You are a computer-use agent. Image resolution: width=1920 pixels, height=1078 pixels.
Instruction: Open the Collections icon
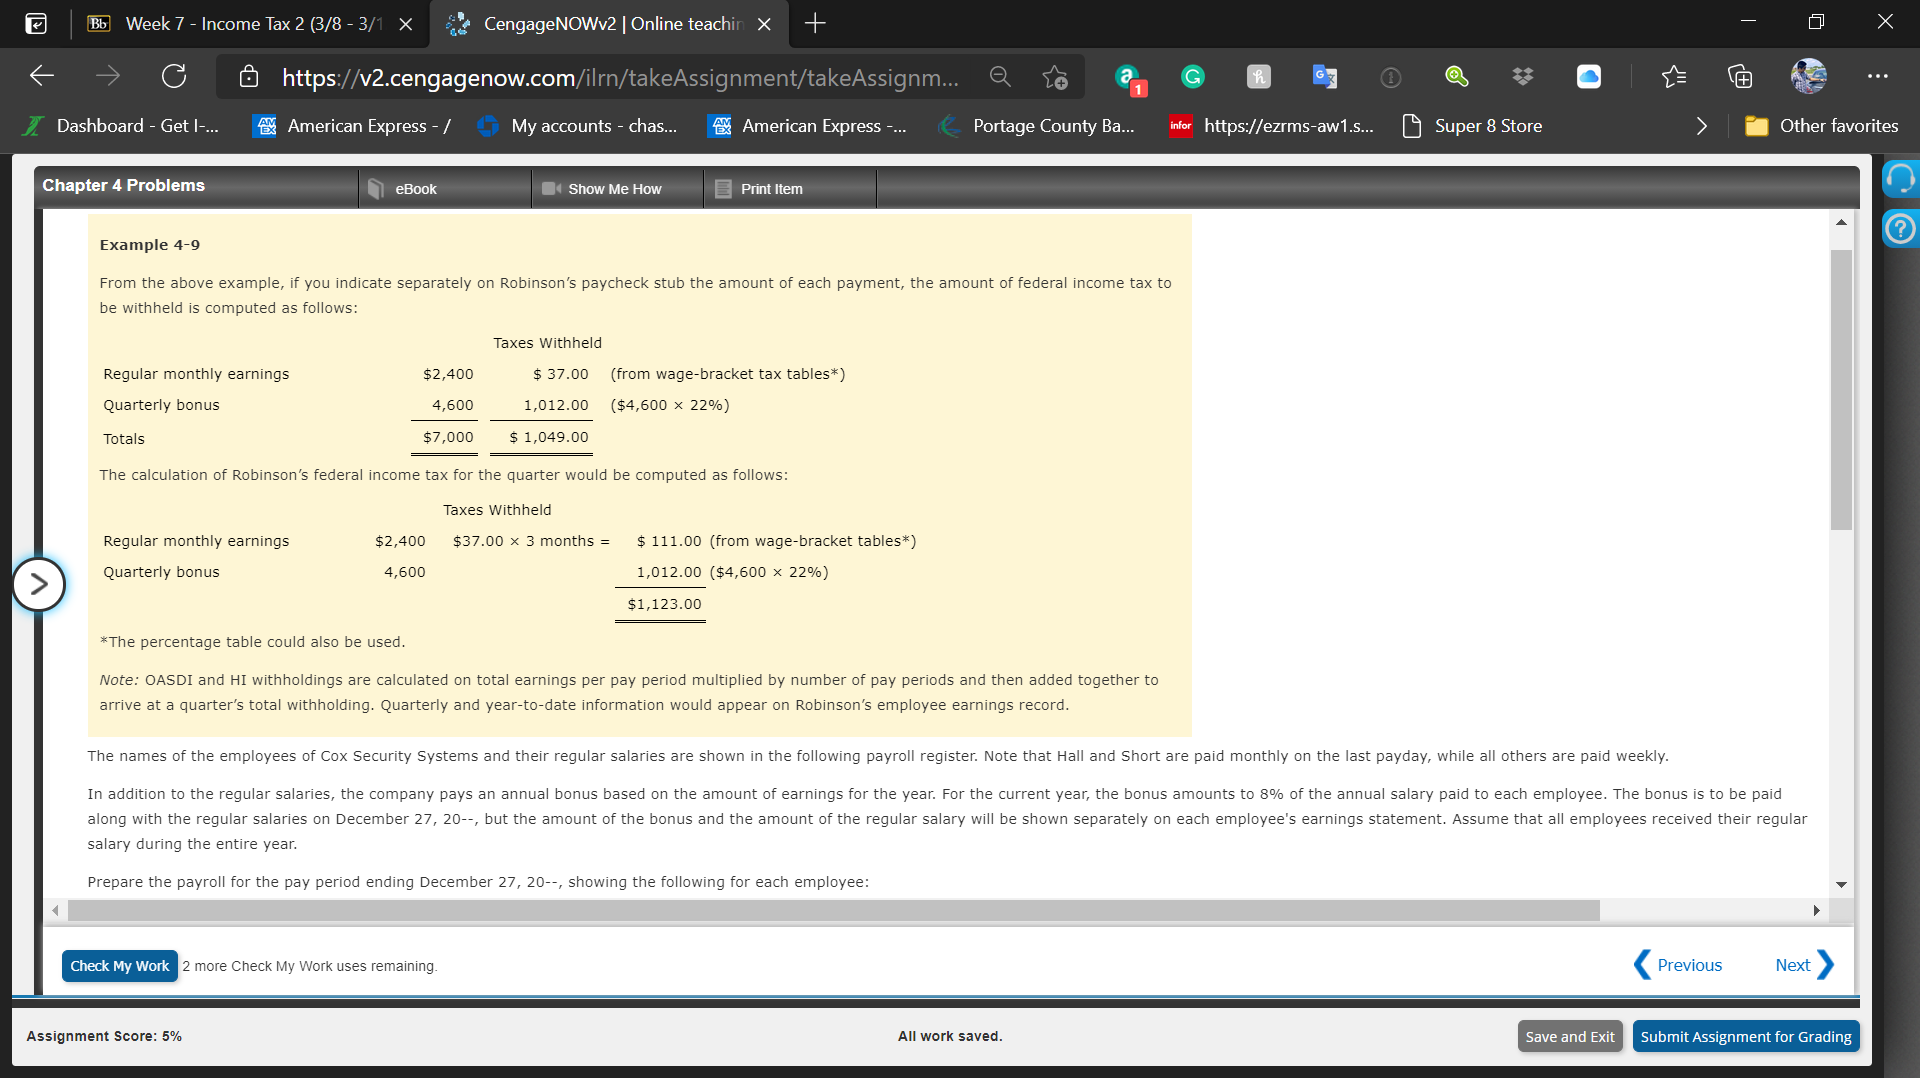tap(1740, 77)
